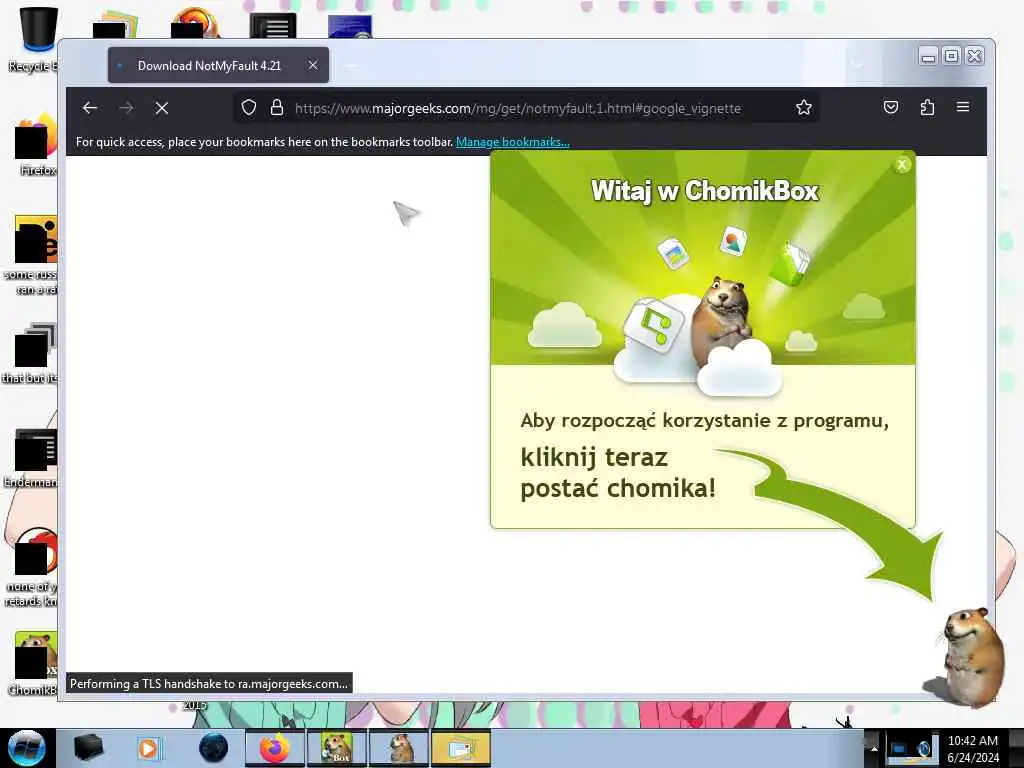Open the black box icon in taskbar
The image size is (1024, 768).
point(89,748)
